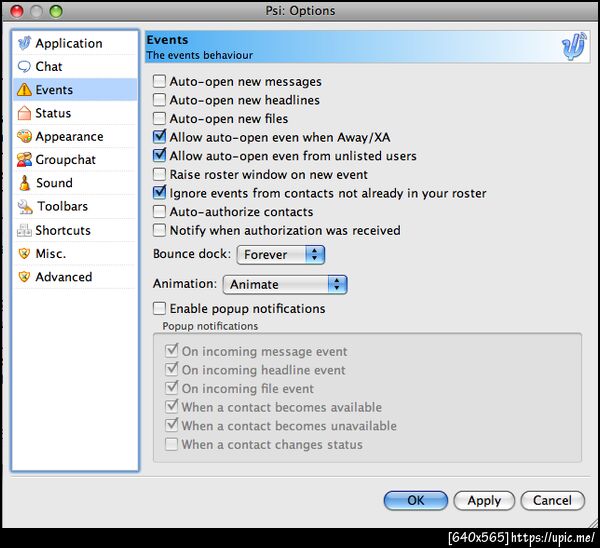Viewport: 600px width, 548px height.
Task: Click the Shortcuts keyboard icon
Action: [24, 230]
